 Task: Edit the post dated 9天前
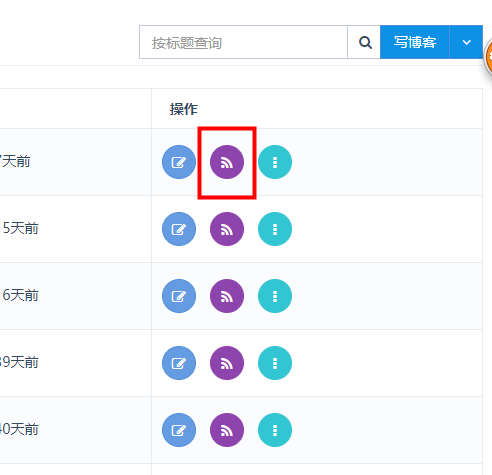(179, 363)
